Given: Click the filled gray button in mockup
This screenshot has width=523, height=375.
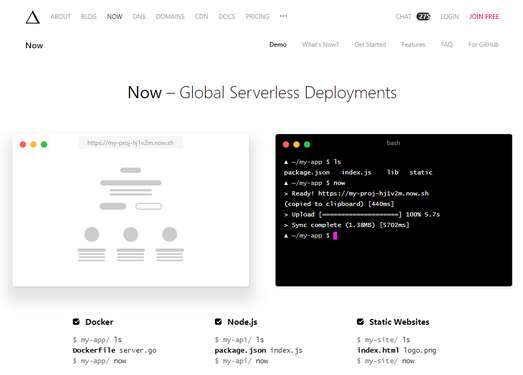Looking at the screenshot, I should coord(113,206).
